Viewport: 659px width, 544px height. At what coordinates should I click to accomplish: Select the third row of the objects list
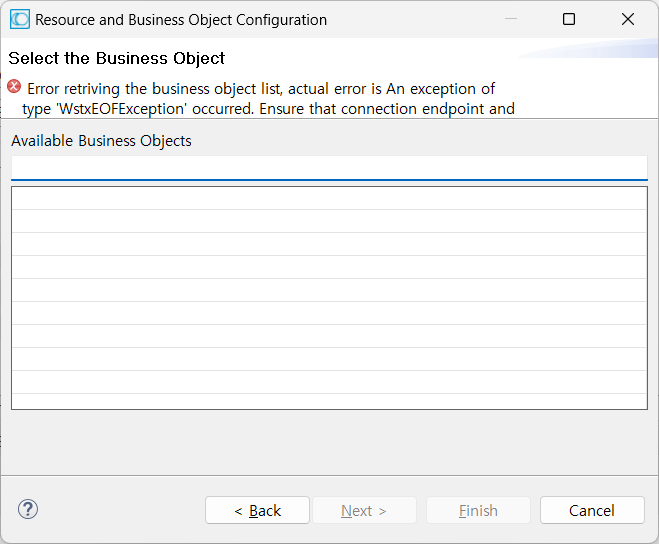[329, 244]
